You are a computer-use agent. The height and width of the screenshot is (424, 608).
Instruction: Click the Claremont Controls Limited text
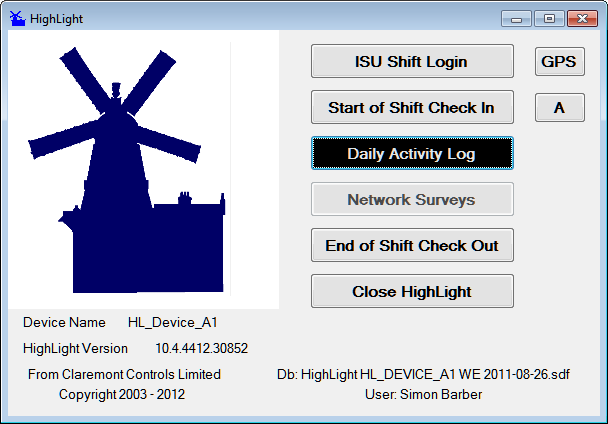point(125,375)
